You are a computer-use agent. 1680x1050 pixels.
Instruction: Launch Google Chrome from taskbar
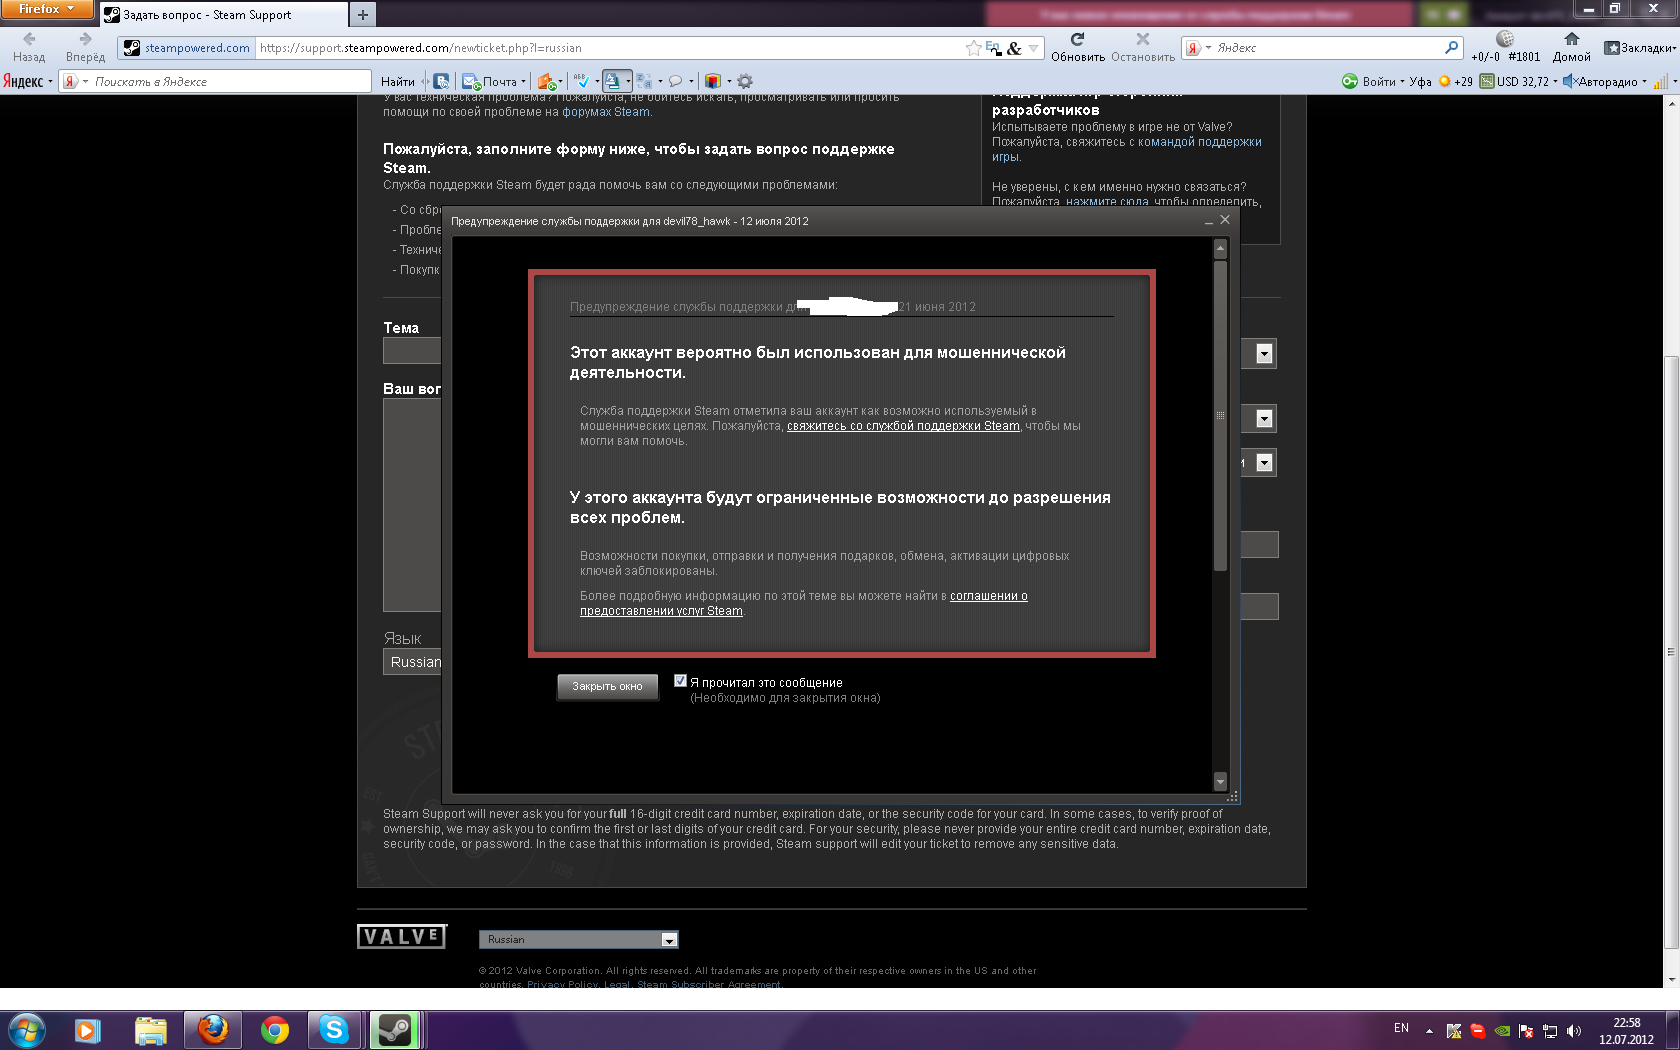coord(274,1030)
